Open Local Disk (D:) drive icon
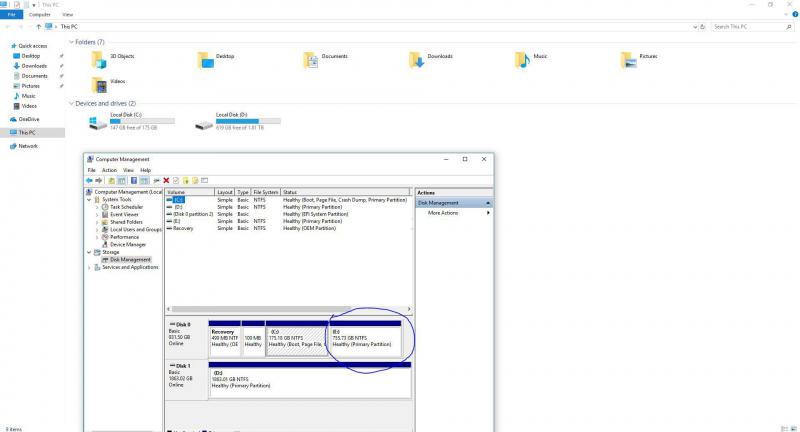The height and width of the screenshot is (432, 800). (204, 123)
